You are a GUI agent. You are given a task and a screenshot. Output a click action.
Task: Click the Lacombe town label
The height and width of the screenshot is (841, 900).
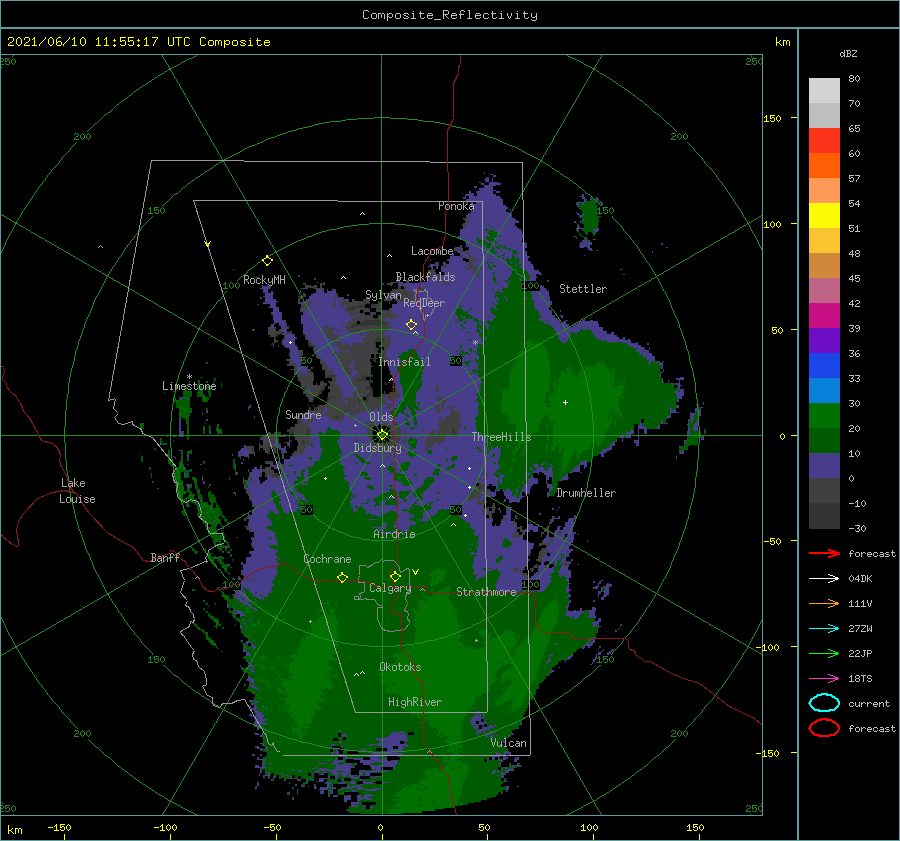click(432, 251)
